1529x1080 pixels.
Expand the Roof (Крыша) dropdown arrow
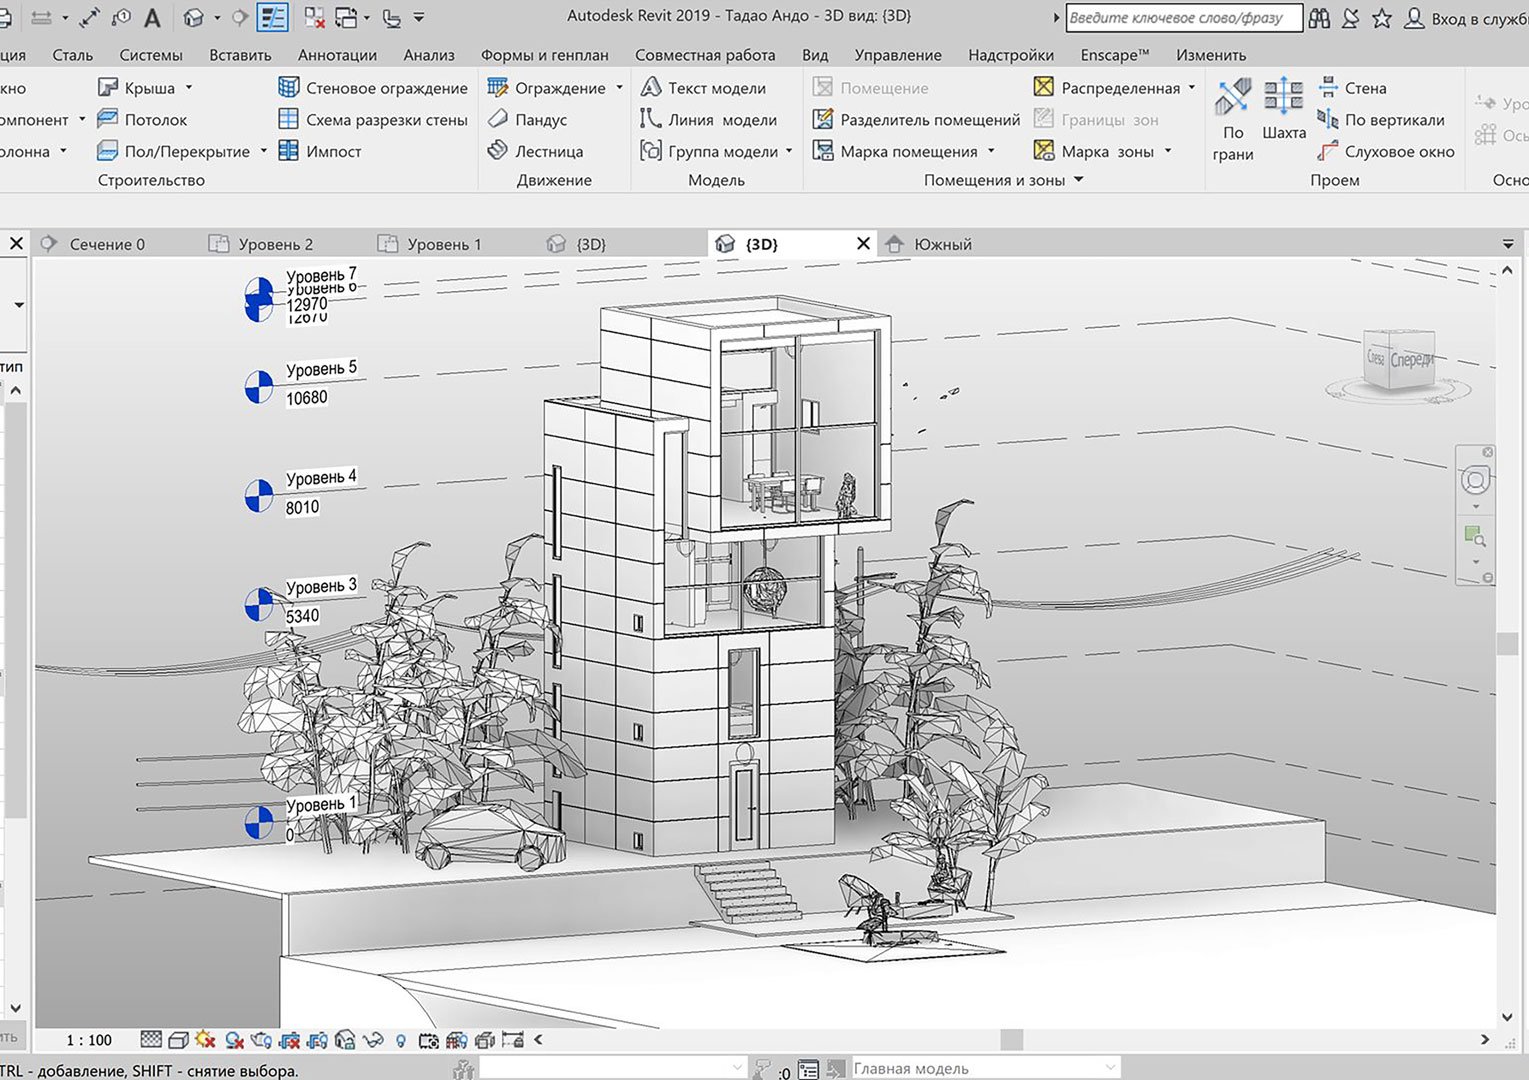click(x=189, y=88)
